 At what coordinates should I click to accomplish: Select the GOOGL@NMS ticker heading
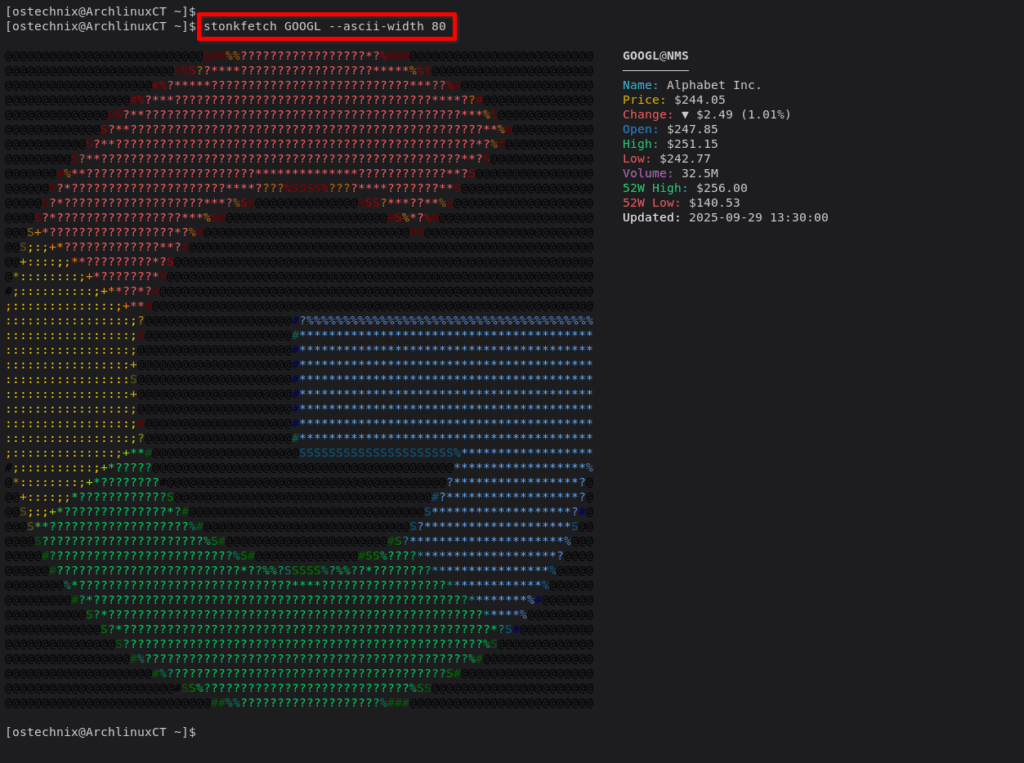coord(655,56)
